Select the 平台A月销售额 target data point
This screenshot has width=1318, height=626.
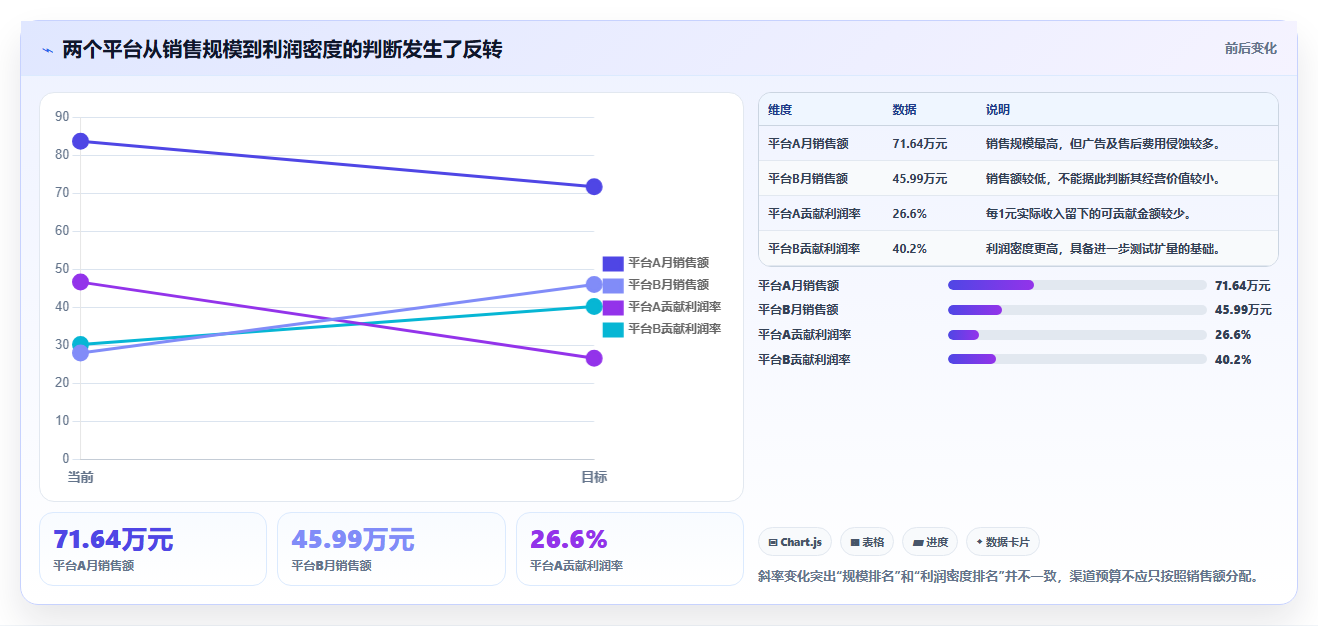pyautogui.click(x=594, y=187)
